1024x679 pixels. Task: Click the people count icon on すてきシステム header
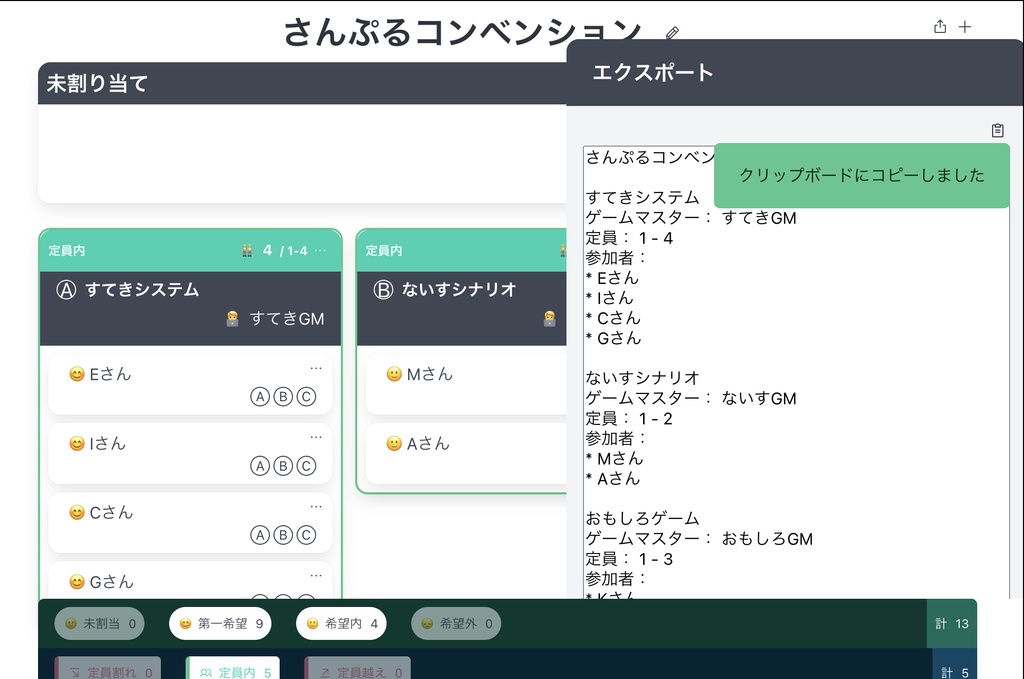(247, 250)
